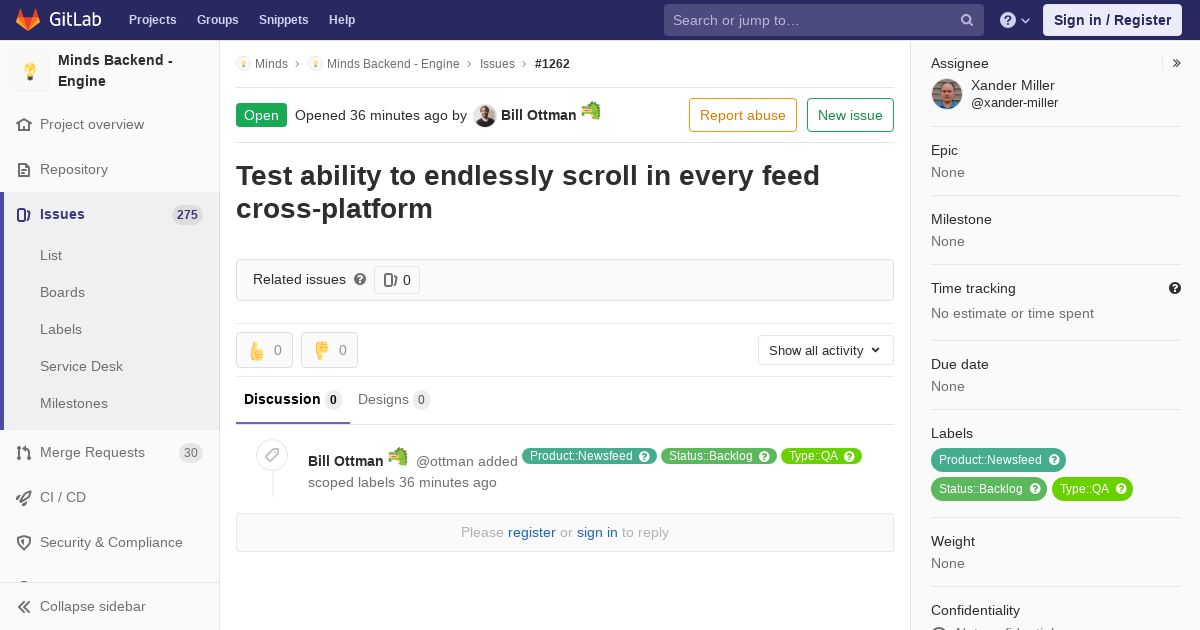Open the help question mark menu
Screen dimensions: 1200x630
click(x=1015, y=20)
